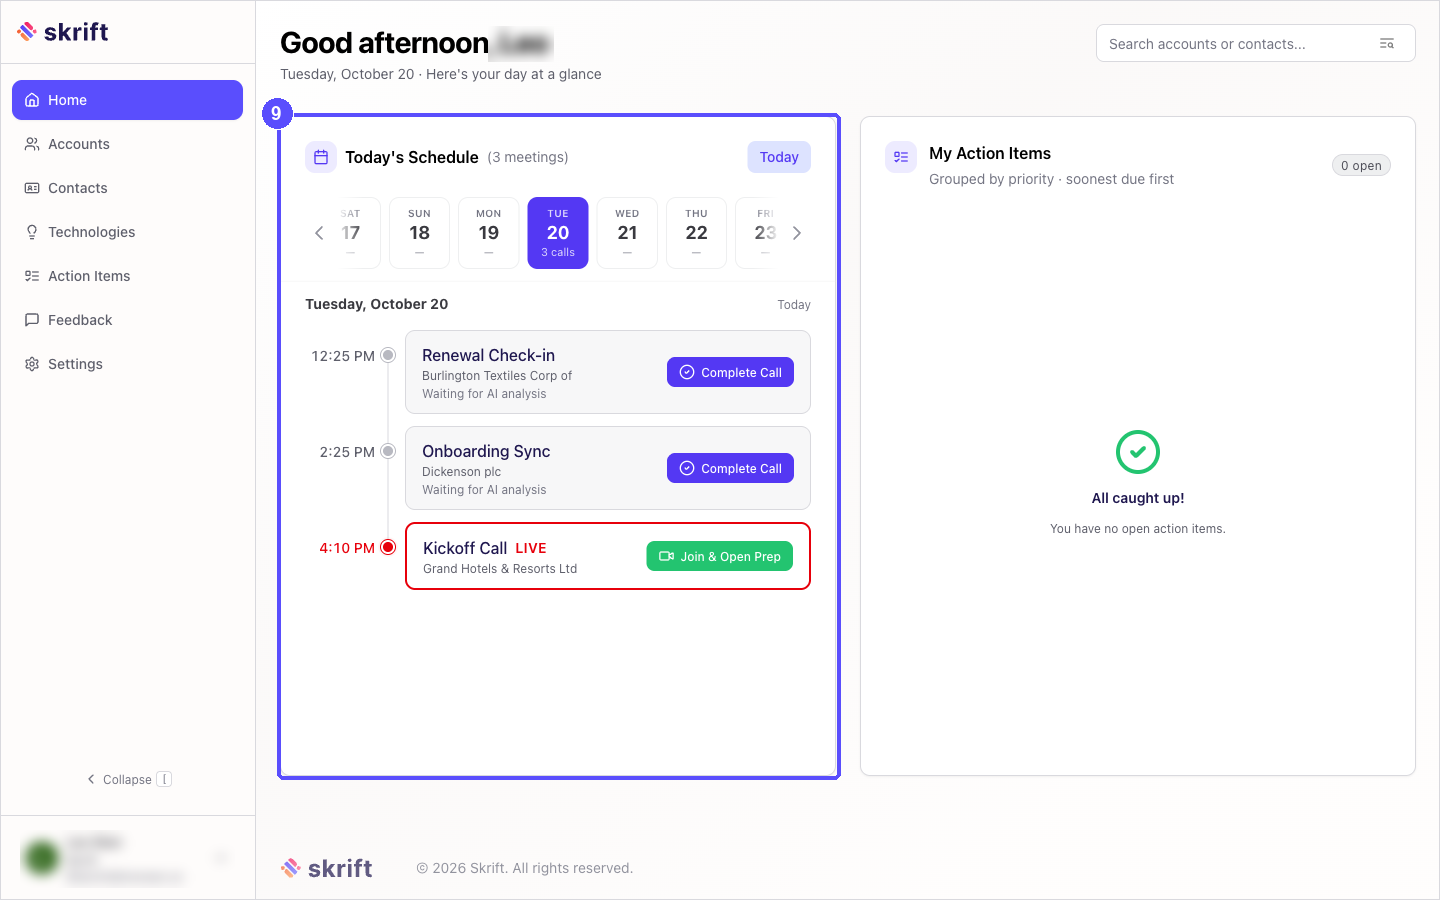The height and width of the screenshot is (900, 1440).
Task: Click the green All caught up checkmark
Action: pyautogui.click(x=1138, y=452)
